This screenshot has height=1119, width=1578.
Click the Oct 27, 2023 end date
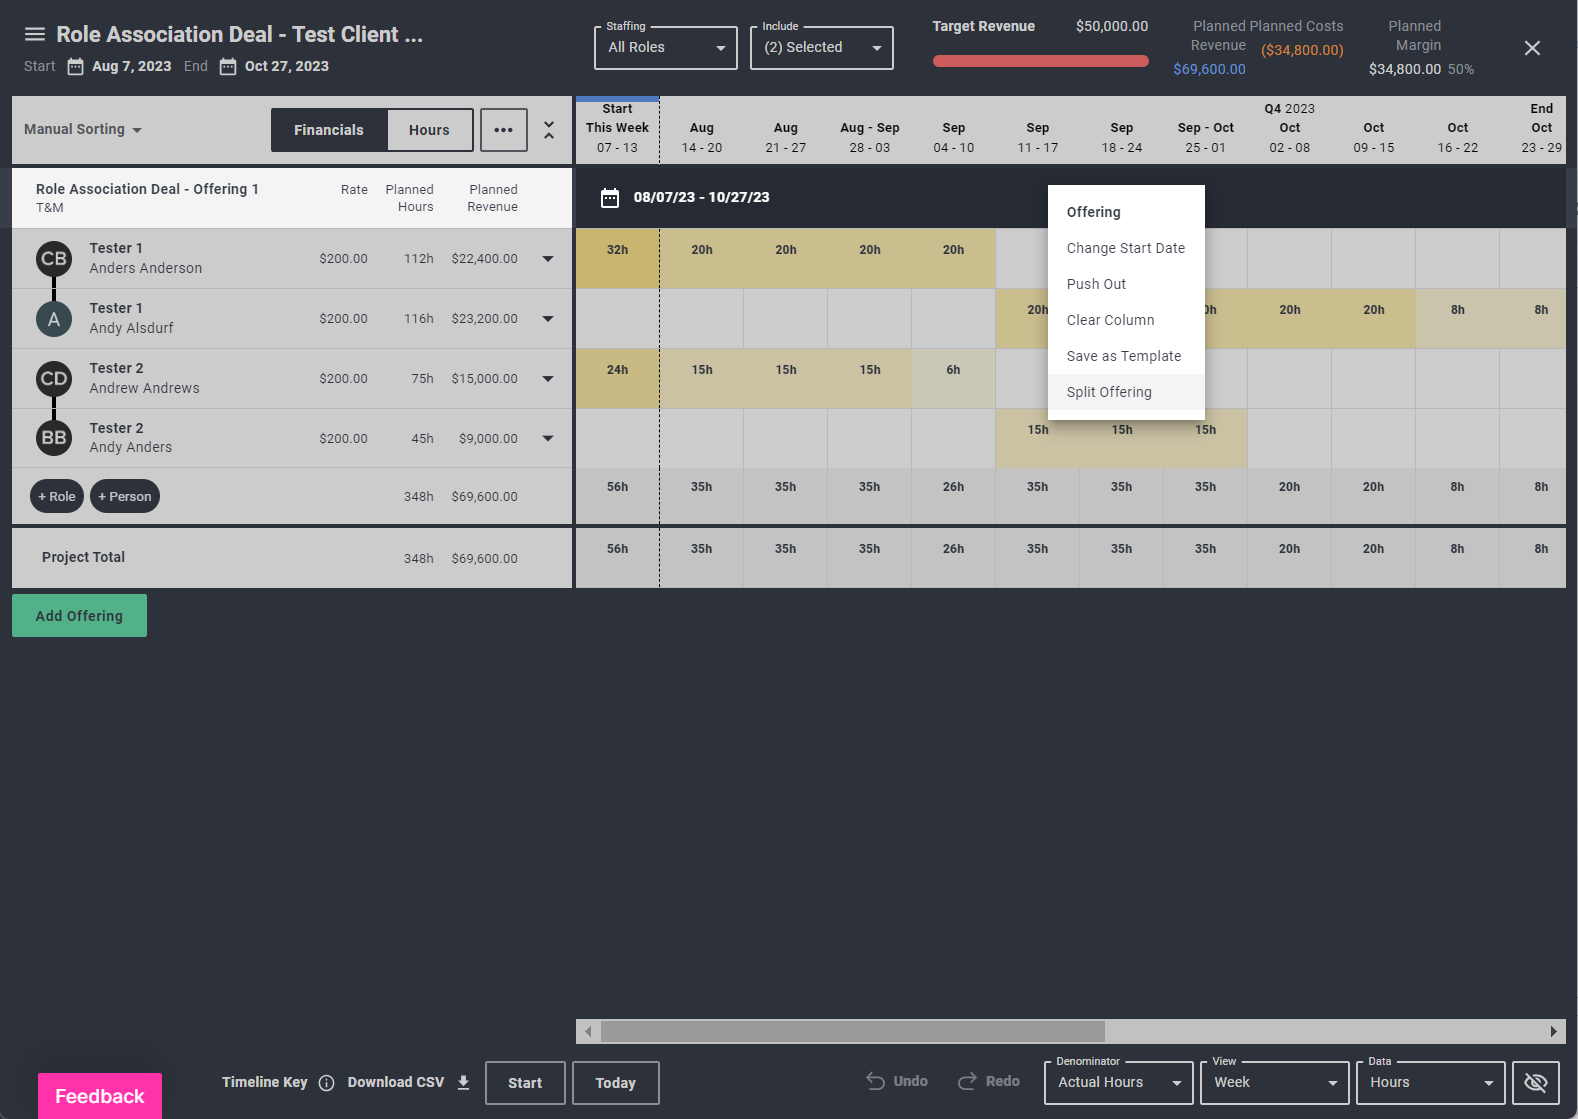tap(287, 66)
